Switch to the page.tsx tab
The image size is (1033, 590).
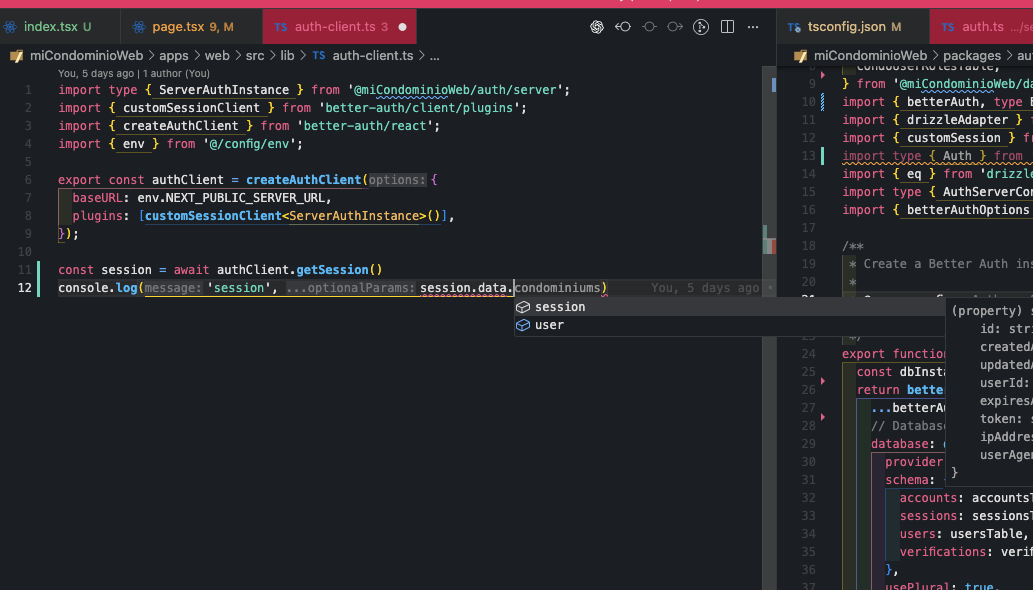click(x=180, y=27)
